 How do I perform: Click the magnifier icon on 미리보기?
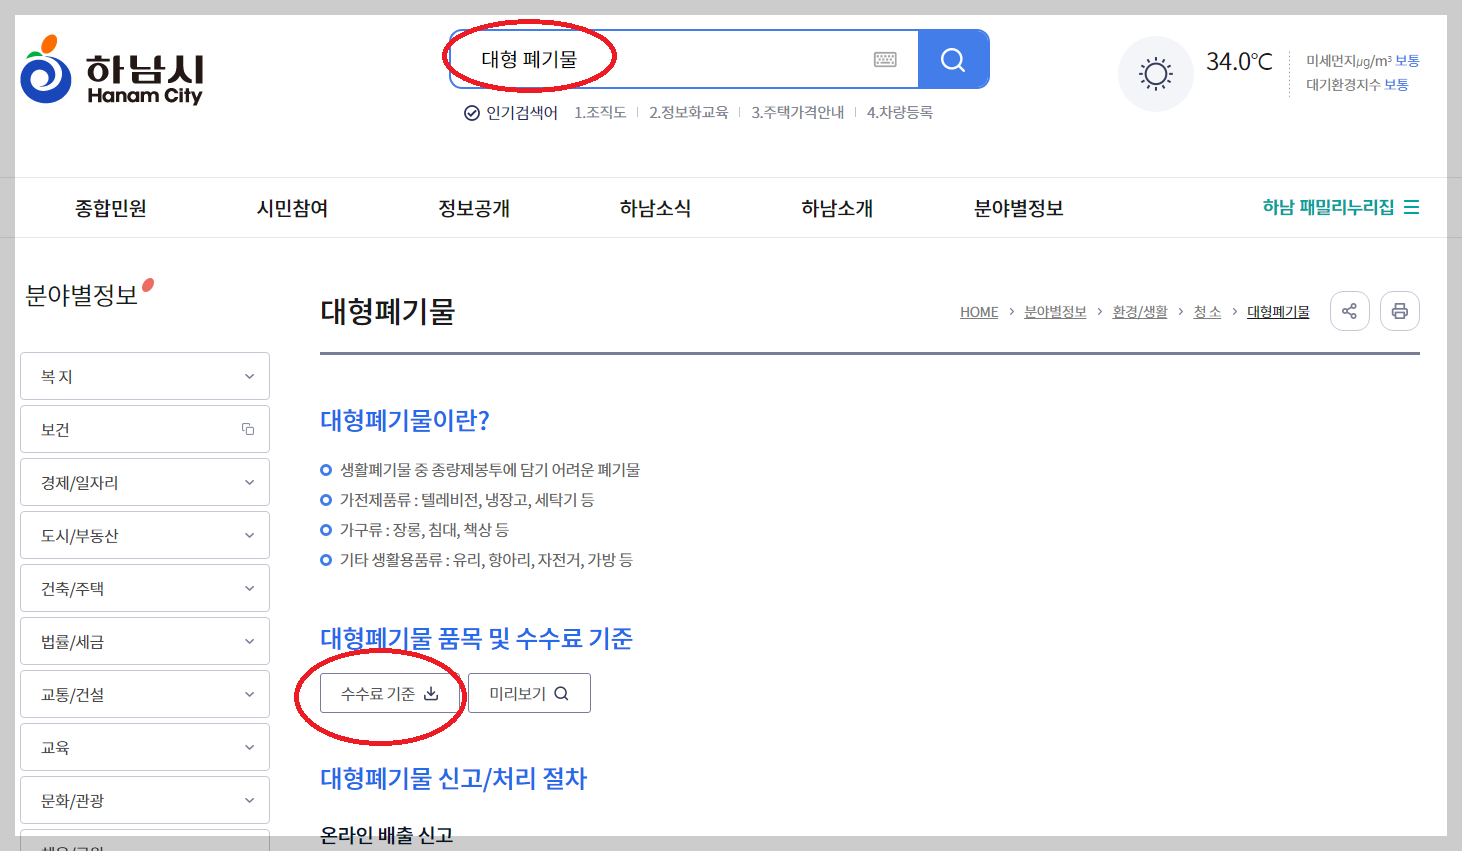(561, 693)
